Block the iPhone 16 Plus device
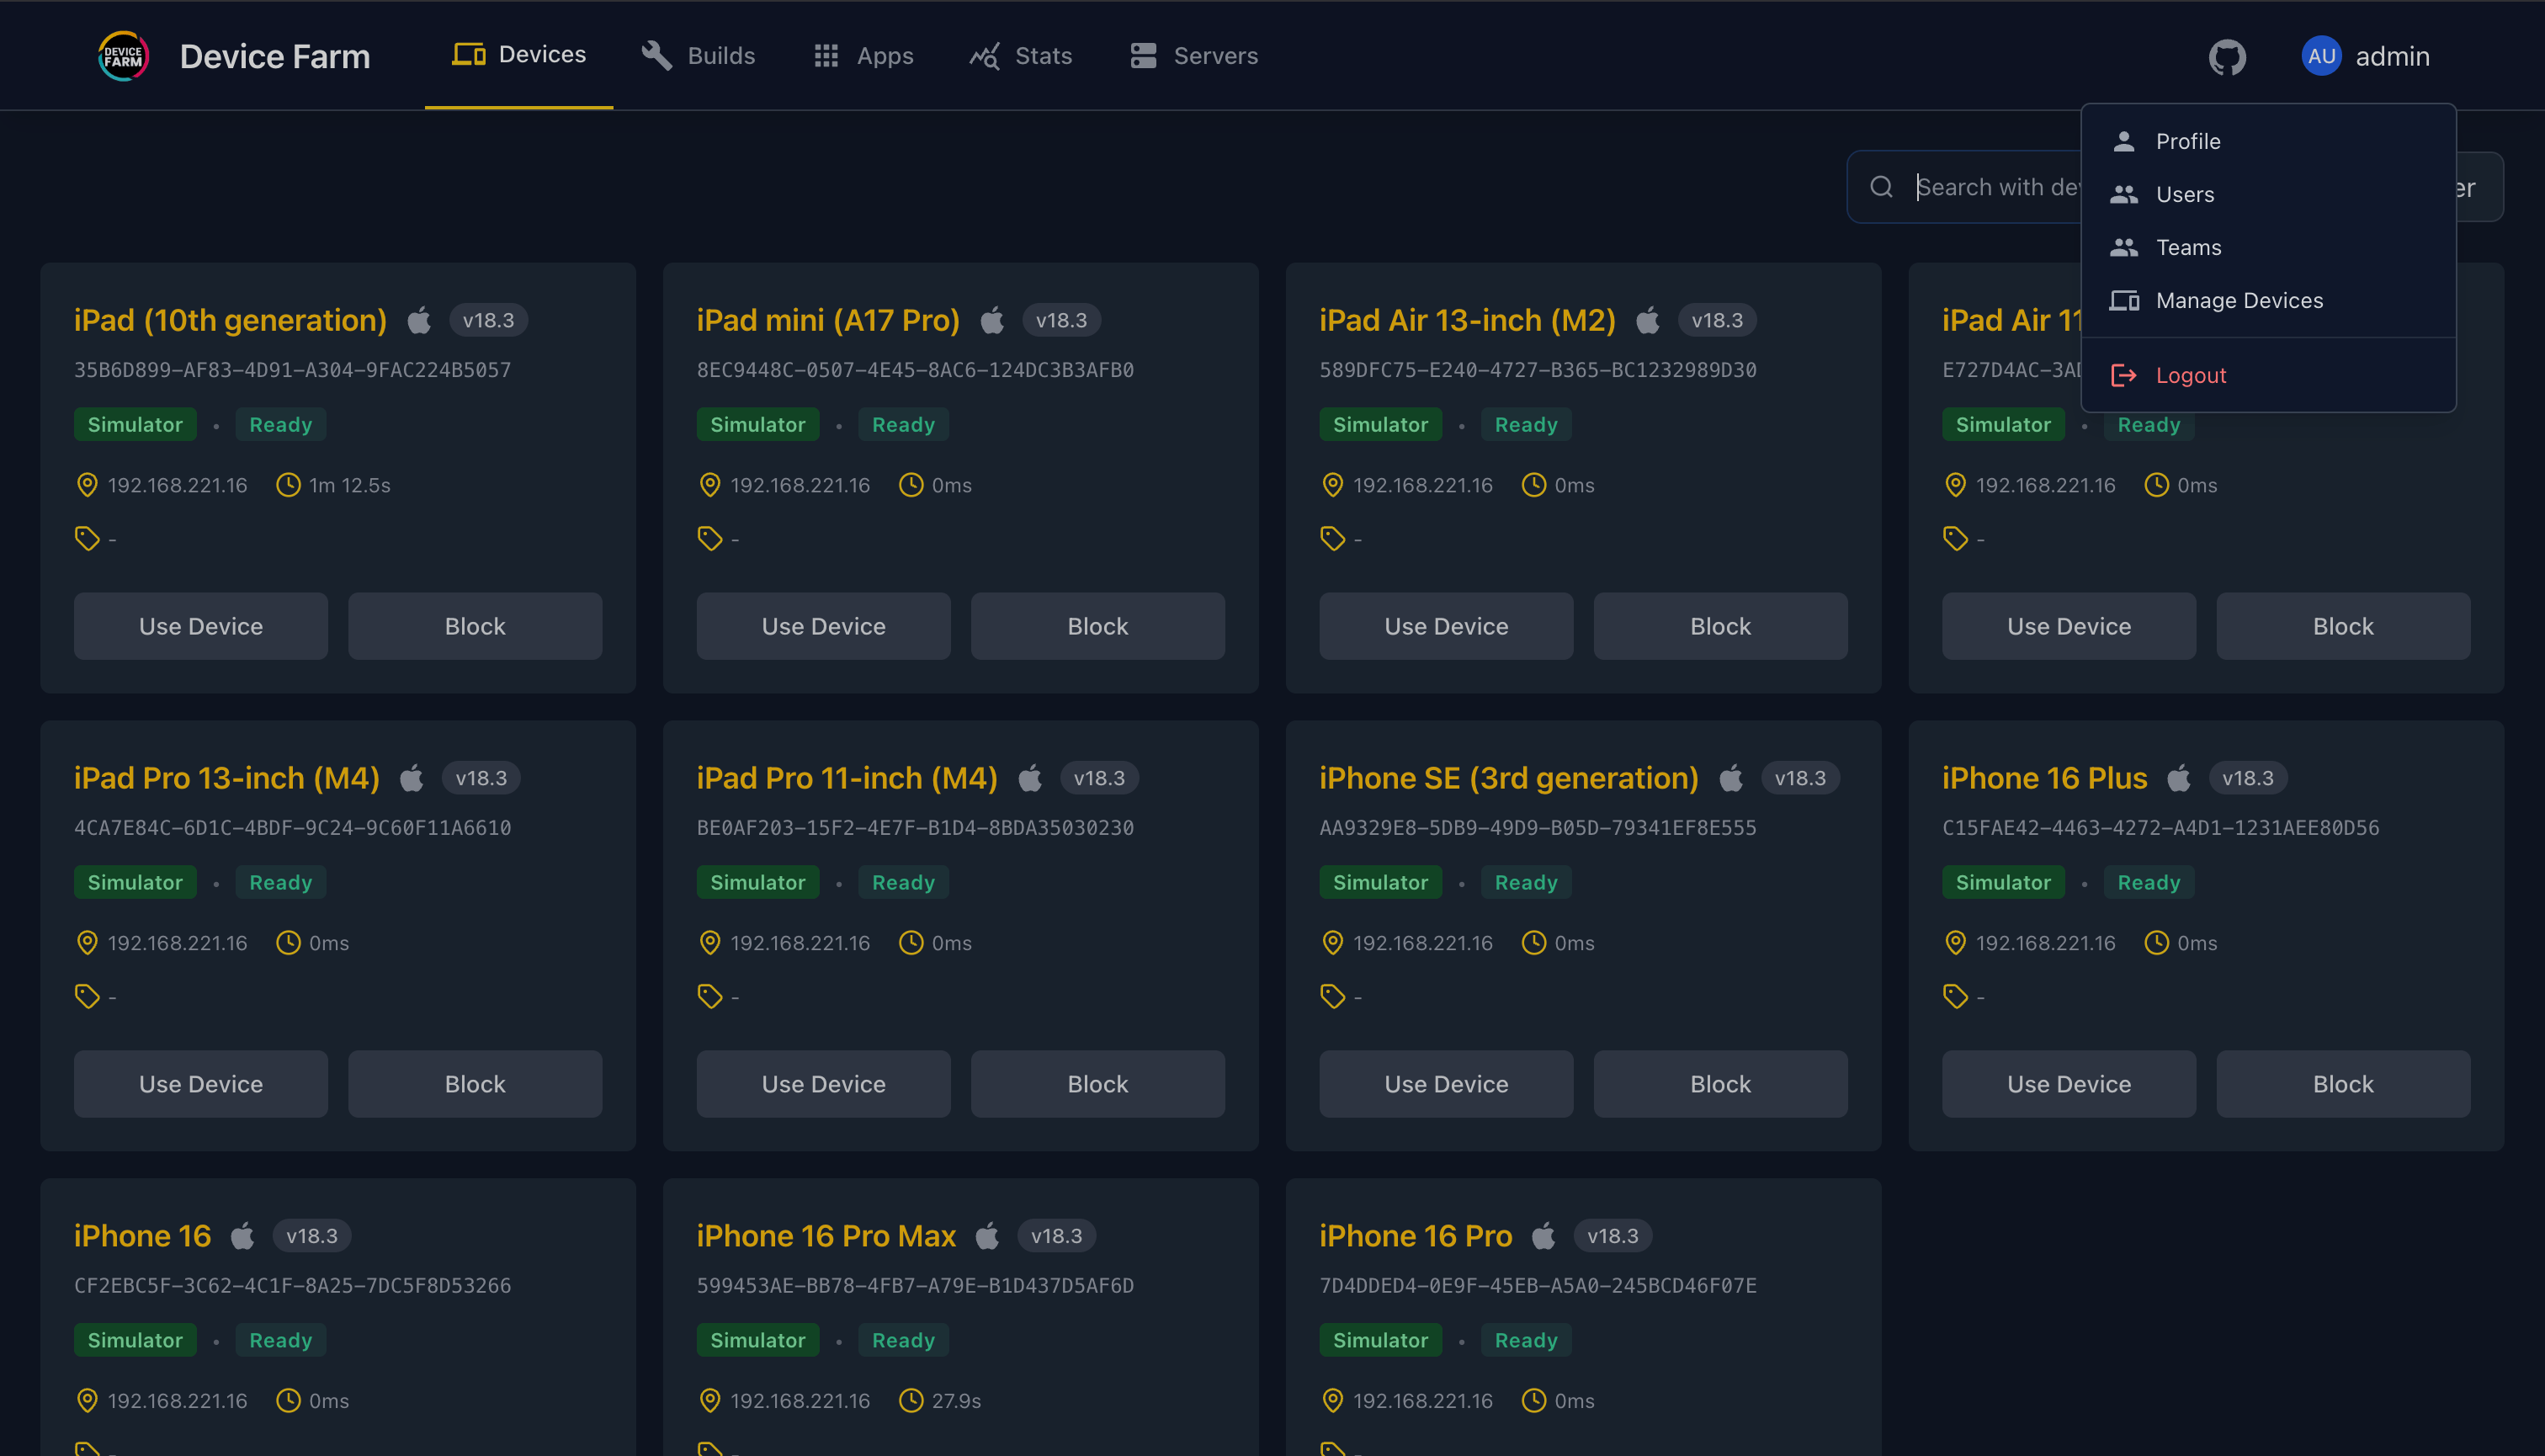The image size is (2545, 1456). [2342, 1084]
